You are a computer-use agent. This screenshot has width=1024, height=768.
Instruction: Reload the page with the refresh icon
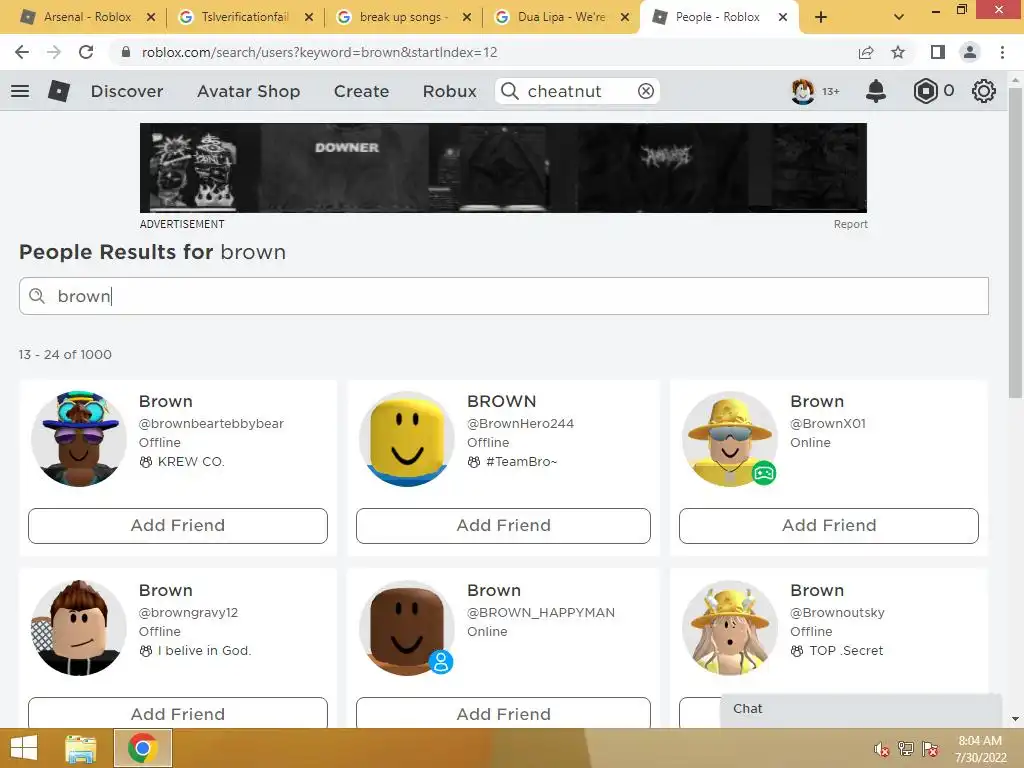[86, 52]
